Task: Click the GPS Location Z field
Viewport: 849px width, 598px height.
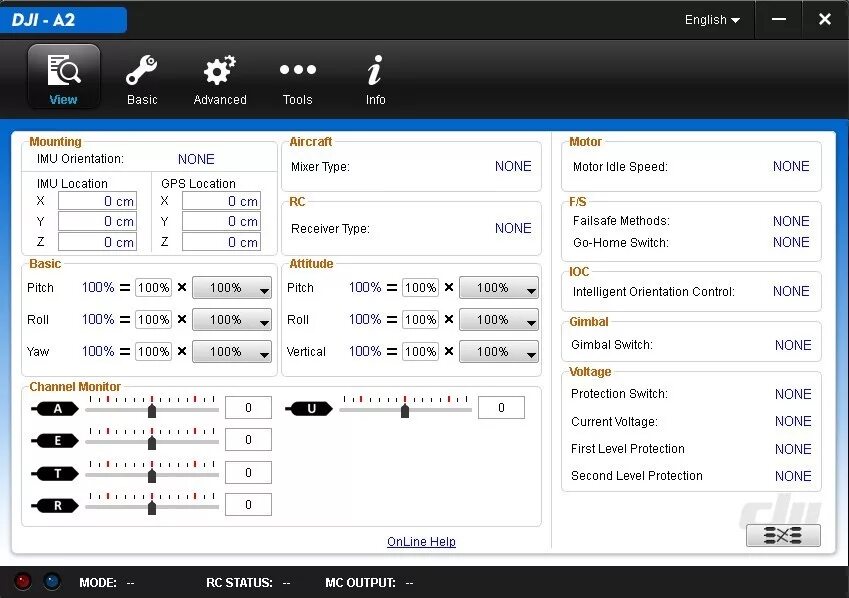Action: (221, 242)
